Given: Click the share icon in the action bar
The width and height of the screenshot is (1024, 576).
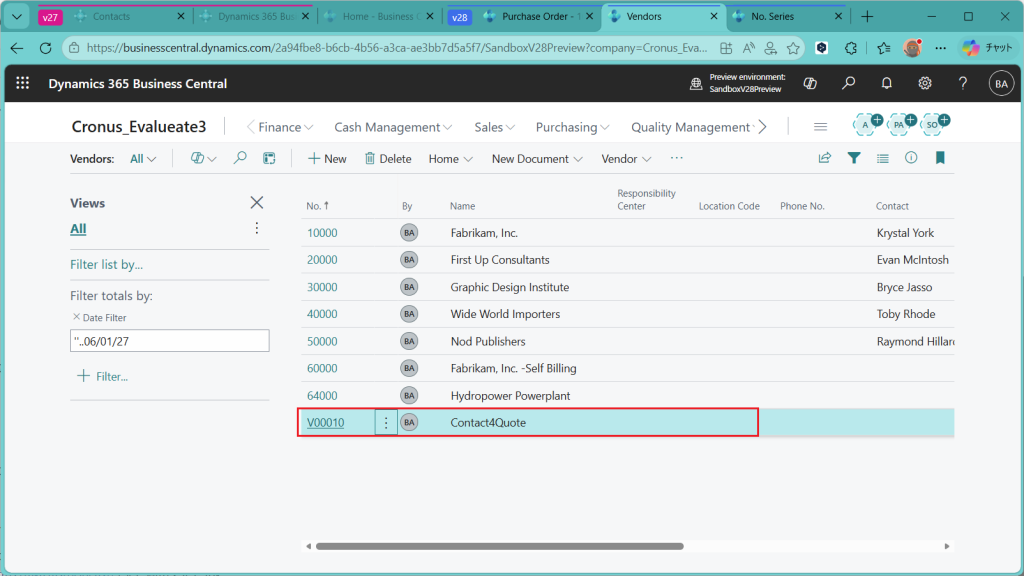Looking at the screenshot, I should pos(825,158).
